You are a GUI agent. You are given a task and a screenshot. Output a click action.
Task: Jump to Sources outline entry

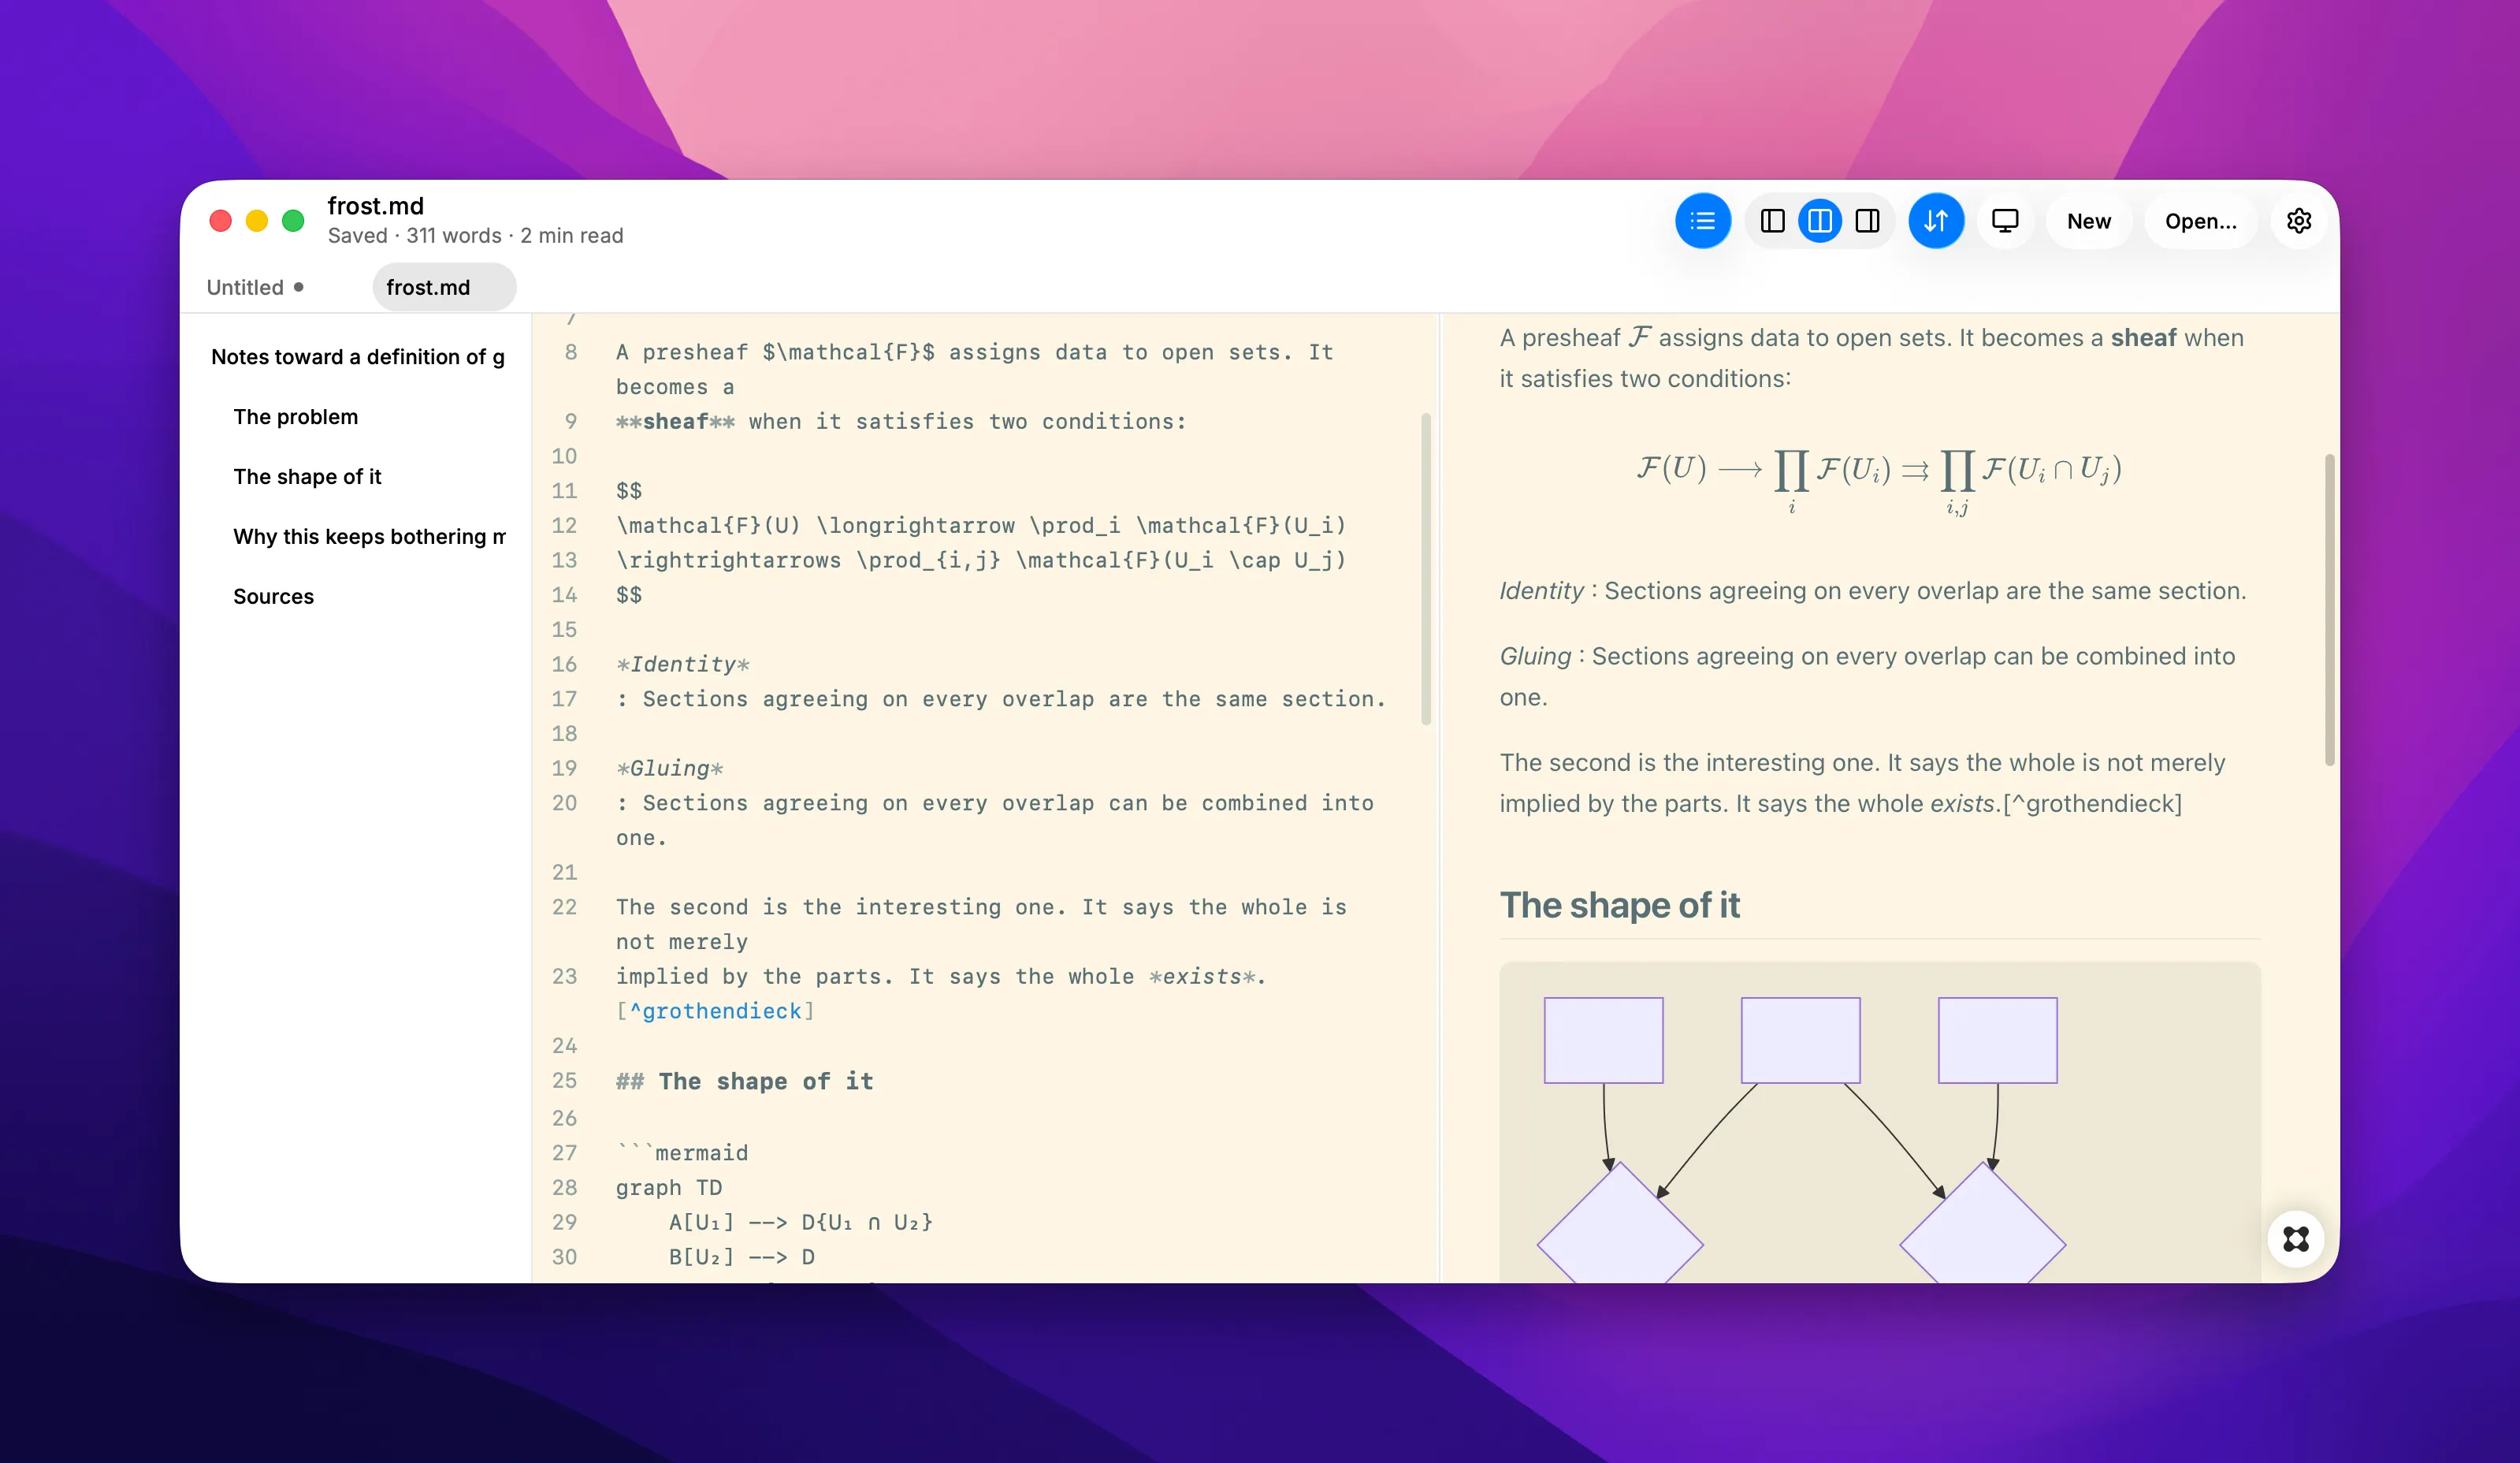click(274, 597)
